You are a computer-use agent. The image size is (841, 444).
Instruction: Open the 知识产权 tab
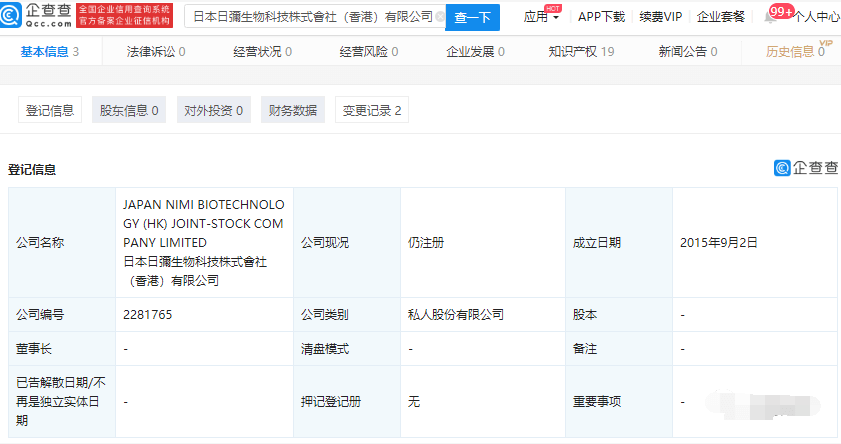(581, 52)
